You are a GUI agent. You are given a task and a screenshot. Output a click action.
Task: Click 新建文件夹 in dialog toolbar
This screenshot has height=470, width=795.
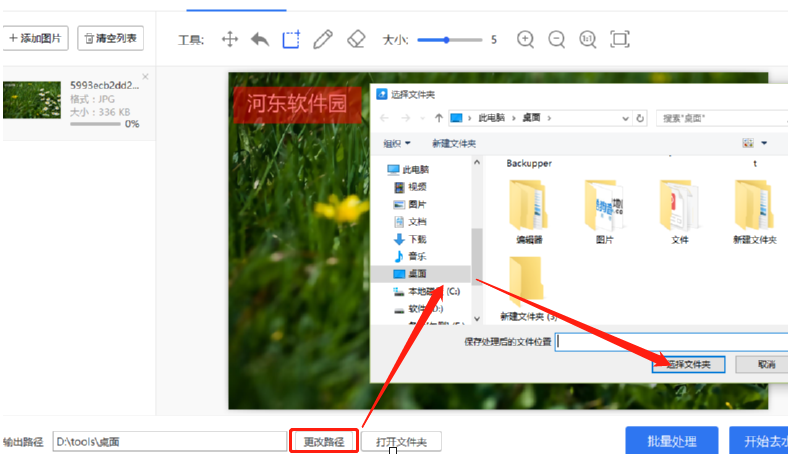(x=454, y=144)
